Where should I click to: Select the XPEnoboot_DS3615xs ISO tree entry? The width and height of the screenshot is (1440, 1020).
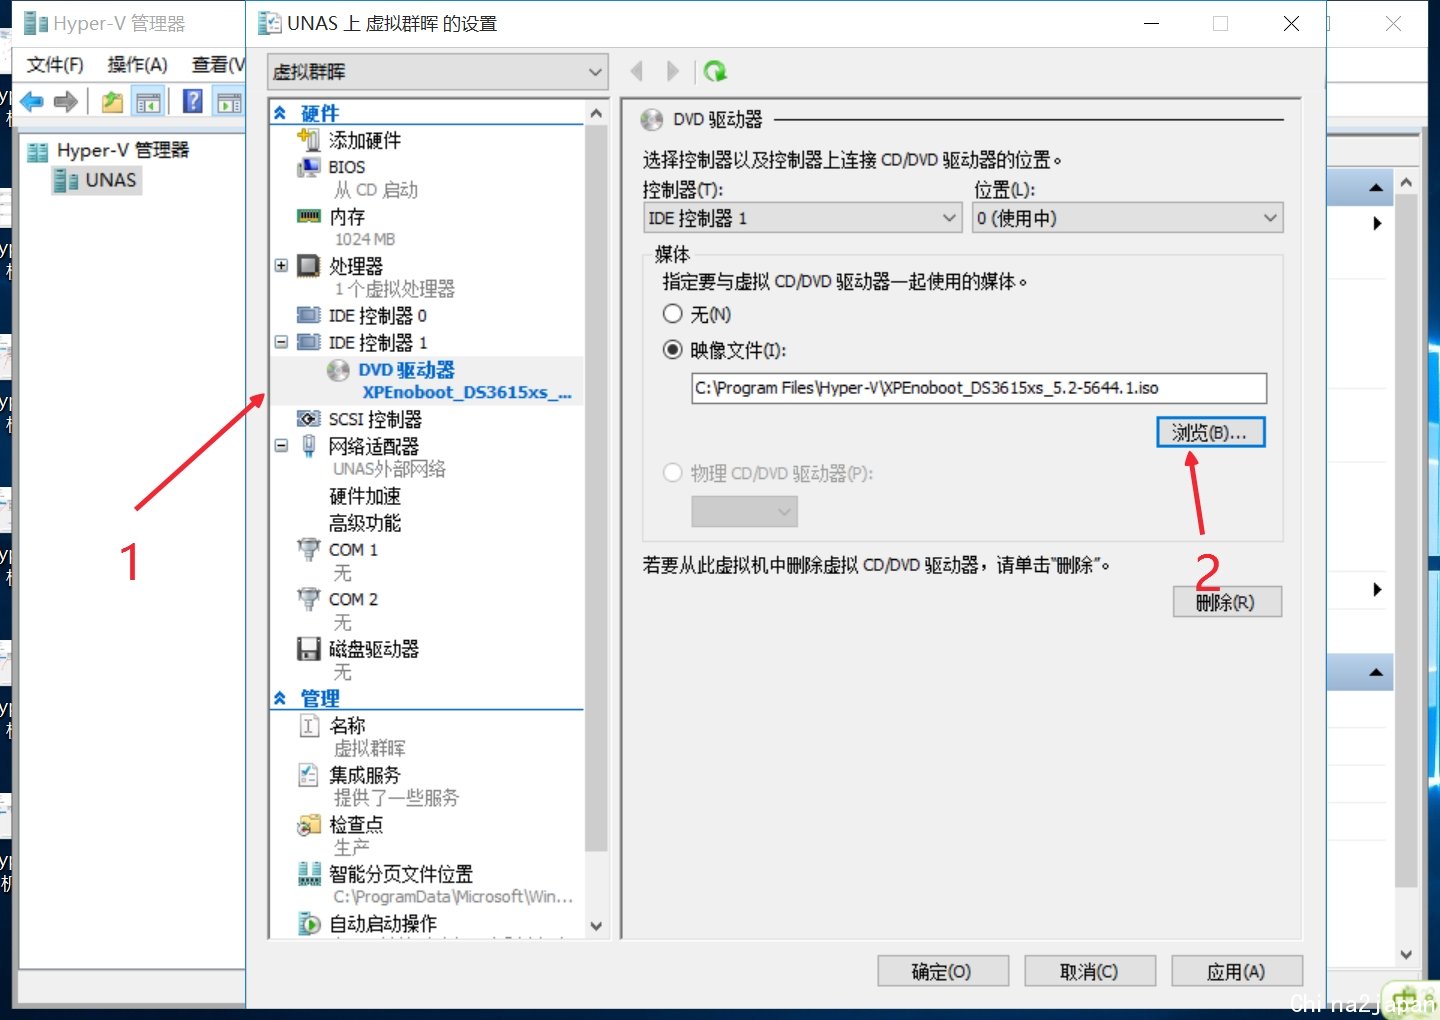467,392
